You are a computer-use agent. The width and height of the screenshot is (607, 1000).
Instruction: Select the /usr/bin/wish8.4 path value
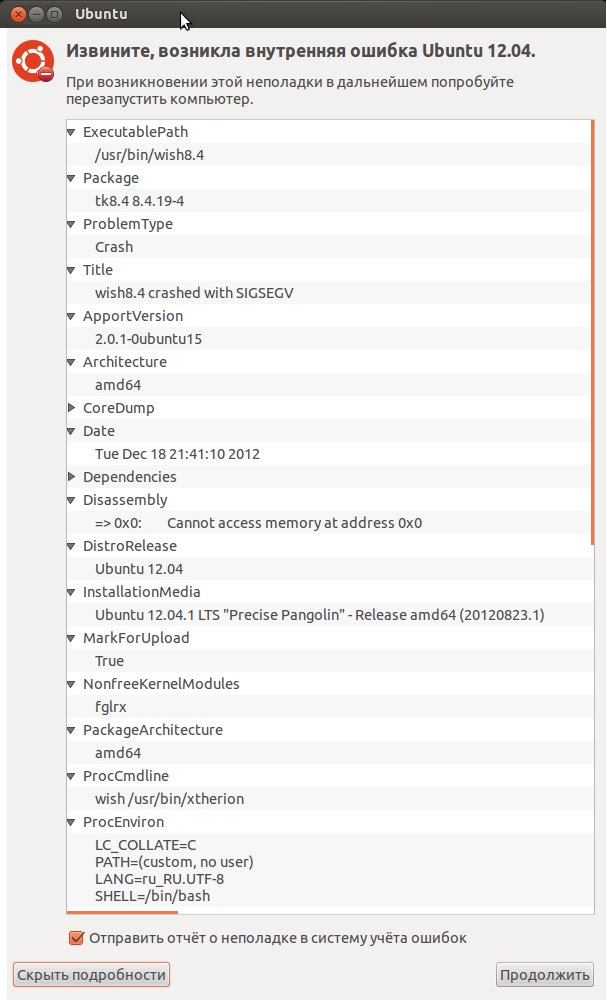click(329, 155)
